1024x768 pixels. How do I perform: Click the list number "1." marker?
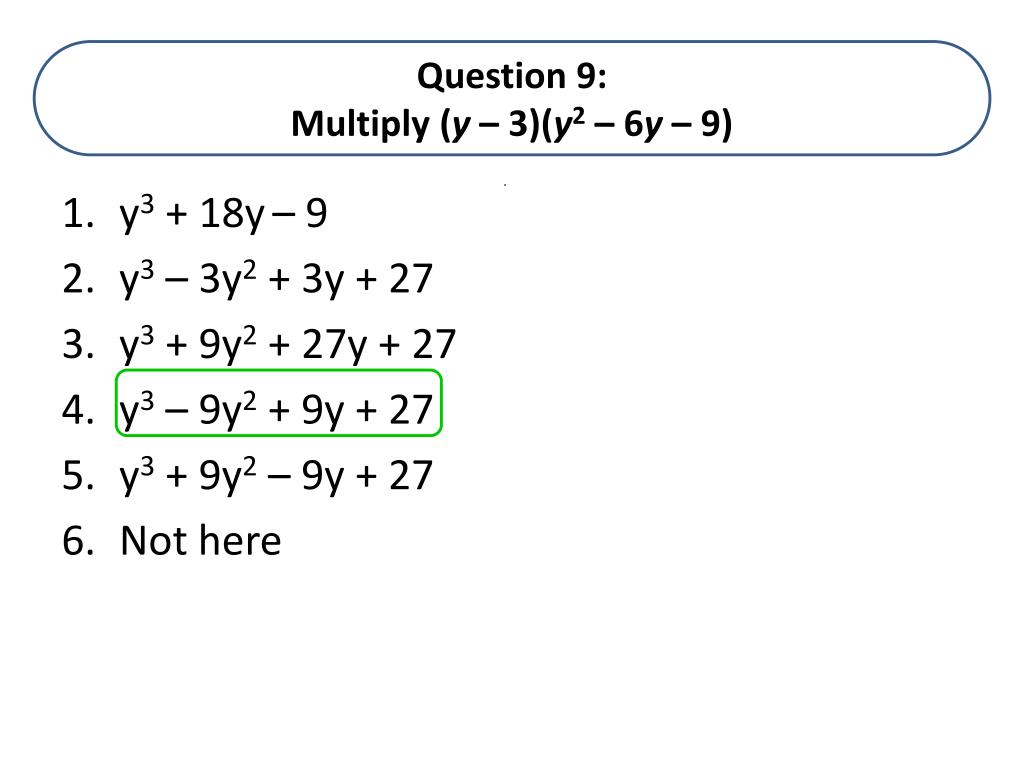78,214
